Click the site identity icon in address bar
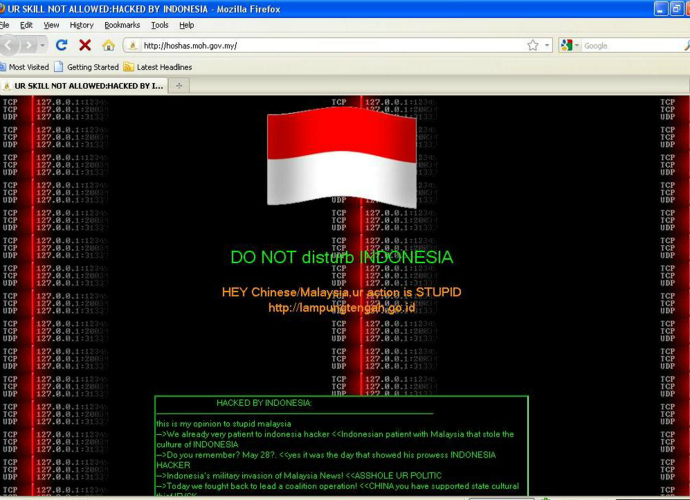 click(132, 45)
